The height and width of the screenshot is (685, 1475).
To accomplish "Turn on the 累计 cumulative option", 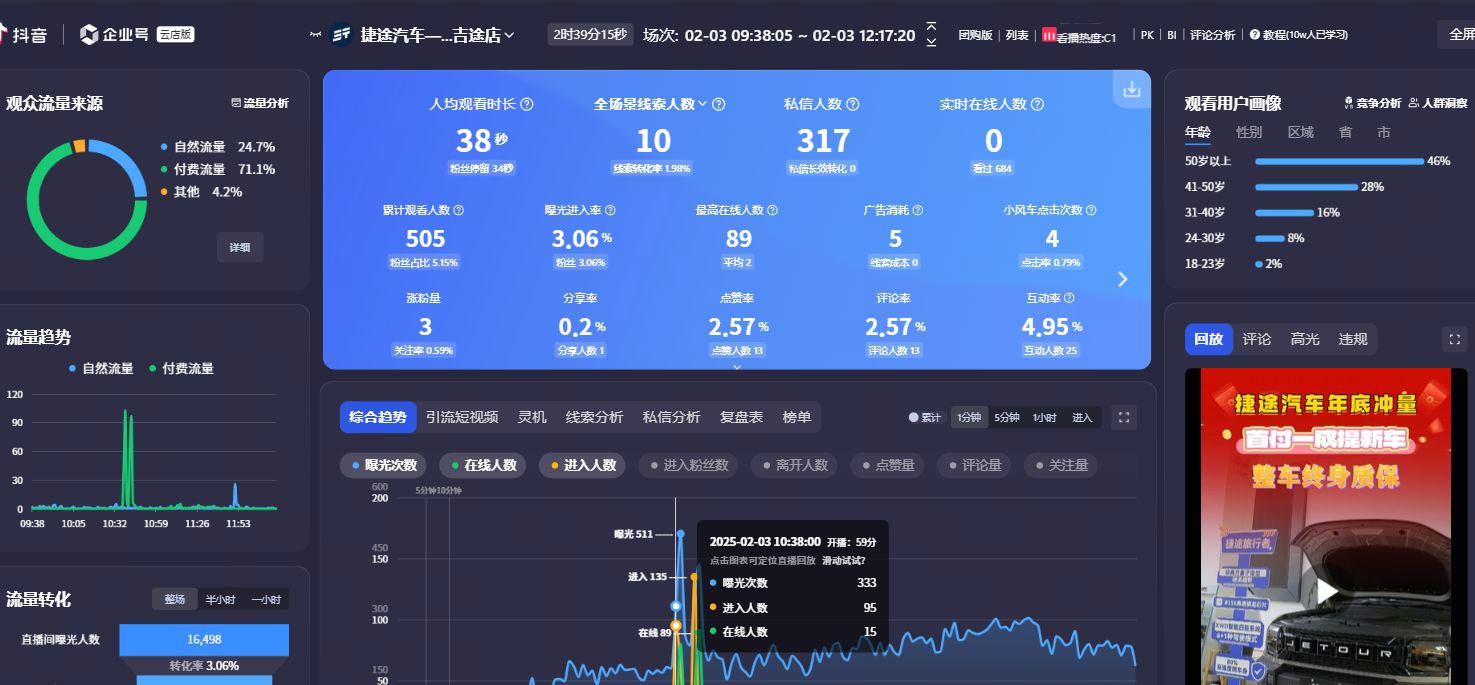I will click(925, 417).
